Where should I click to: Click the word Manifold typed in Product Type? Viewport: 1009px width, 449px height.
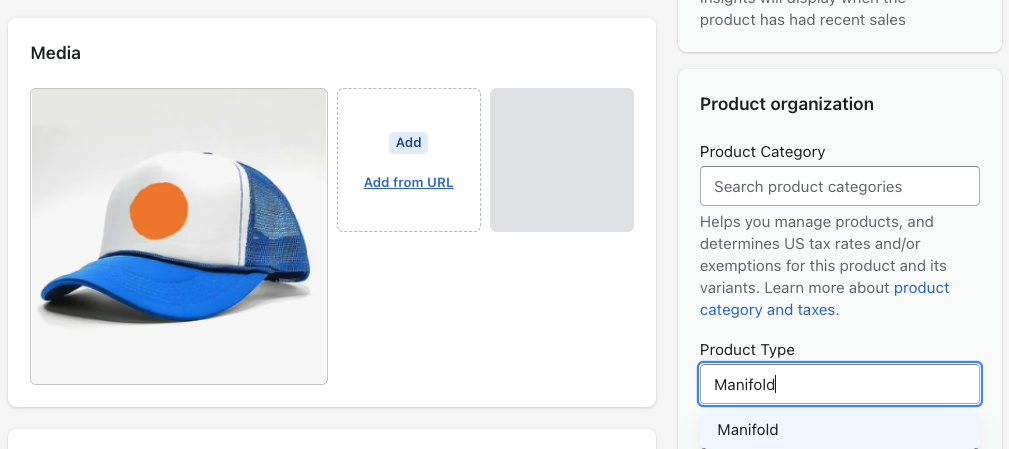pyautogui.click(x=745, y=384)
